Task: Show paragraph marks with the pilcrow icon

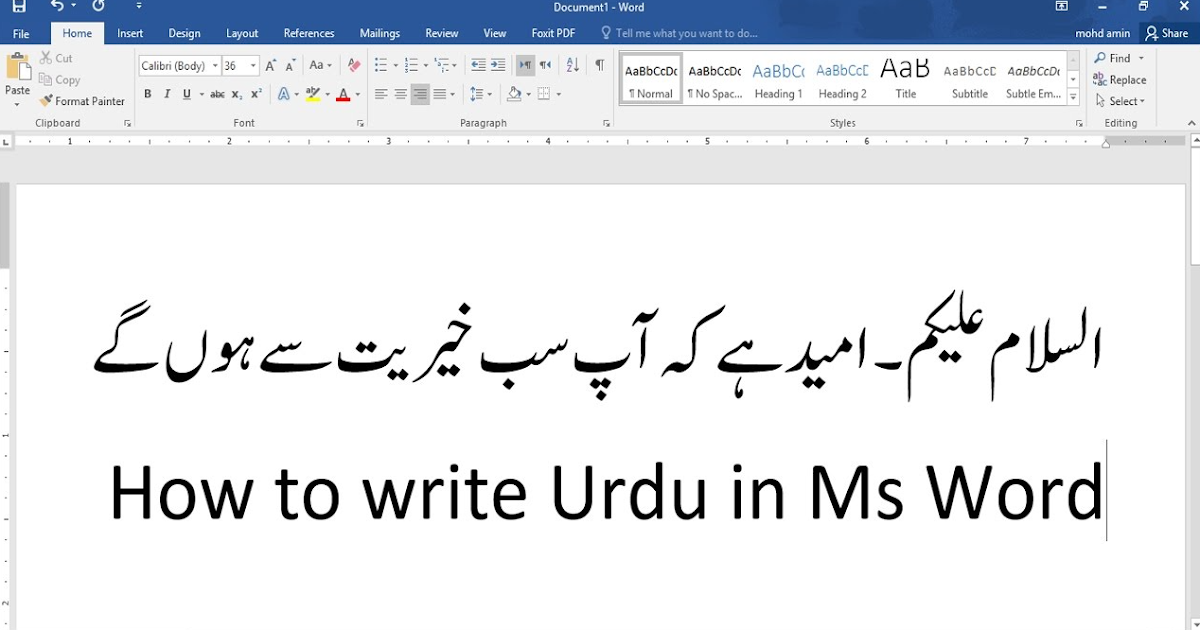Action: point(598,66)
